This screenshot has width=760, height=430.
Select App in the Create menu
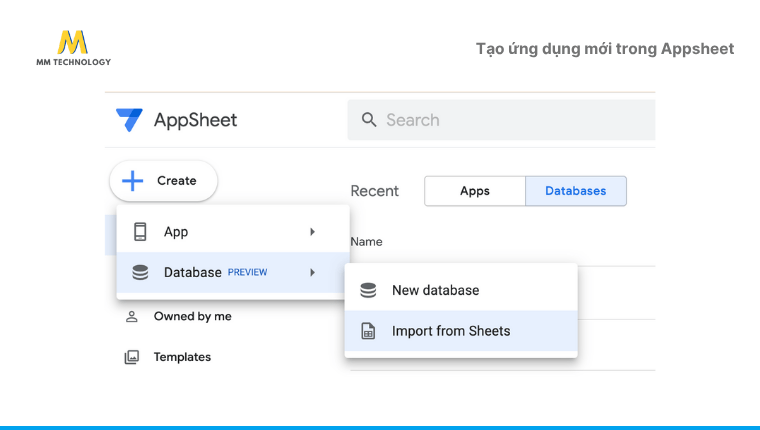pos(233,232)
